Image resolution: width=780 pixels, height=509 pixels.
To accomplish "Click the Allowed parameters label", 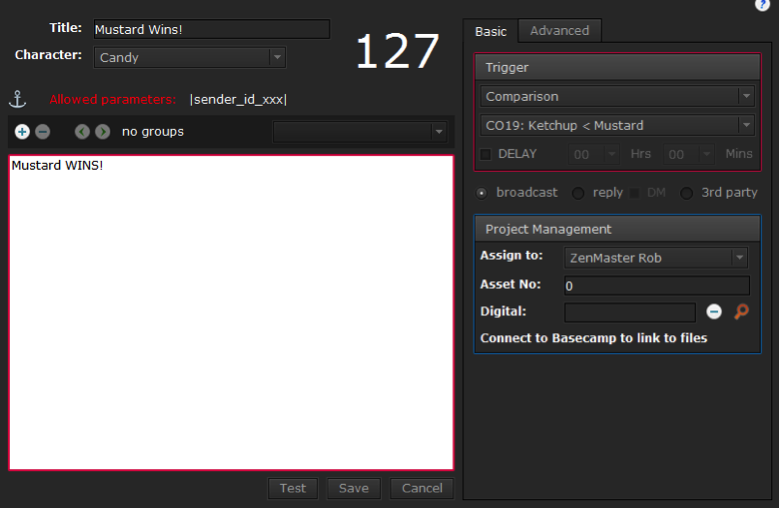I will point(112,99).
